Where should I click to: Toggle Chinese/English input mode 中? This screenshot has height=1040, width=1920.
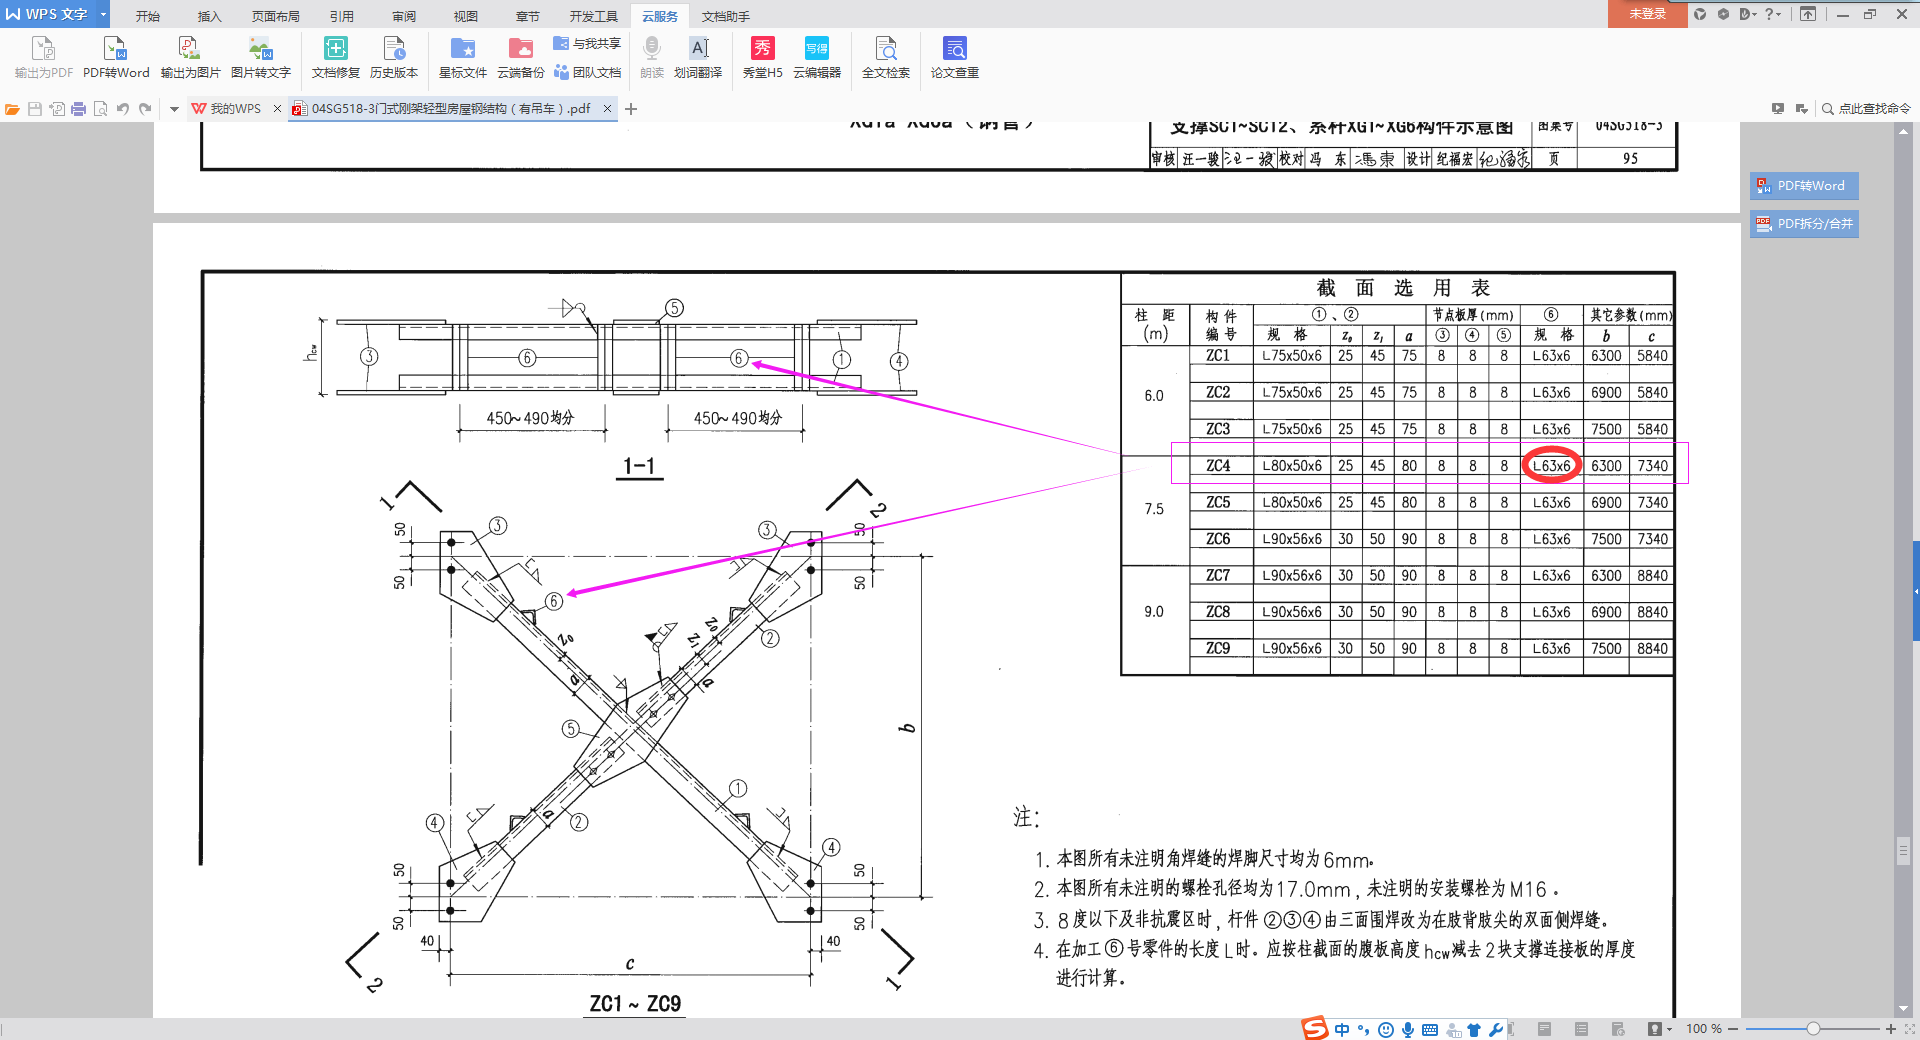[x=1342, y=1029]
